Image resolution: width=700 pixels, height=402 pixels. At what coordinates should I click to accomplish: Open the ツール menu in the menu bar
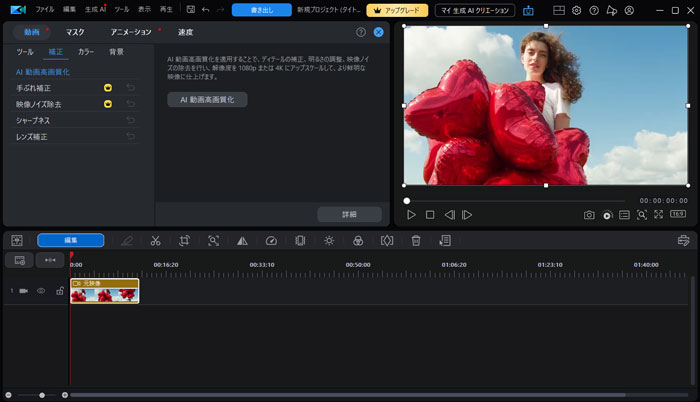[x=121, y=9]
